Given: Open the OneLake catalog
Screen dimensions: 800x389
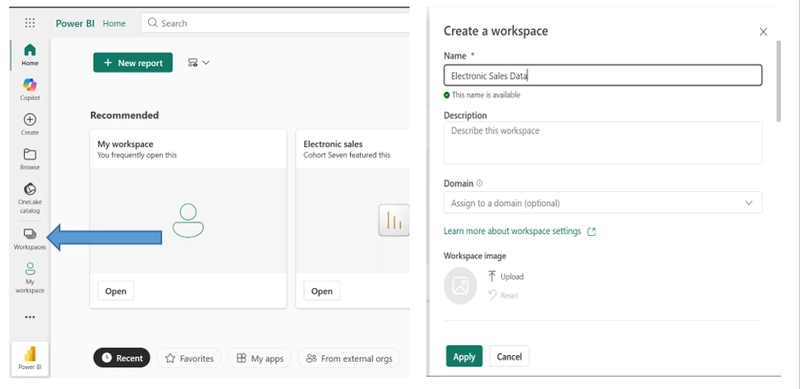Looking at the screenshot, I should 30,198.
